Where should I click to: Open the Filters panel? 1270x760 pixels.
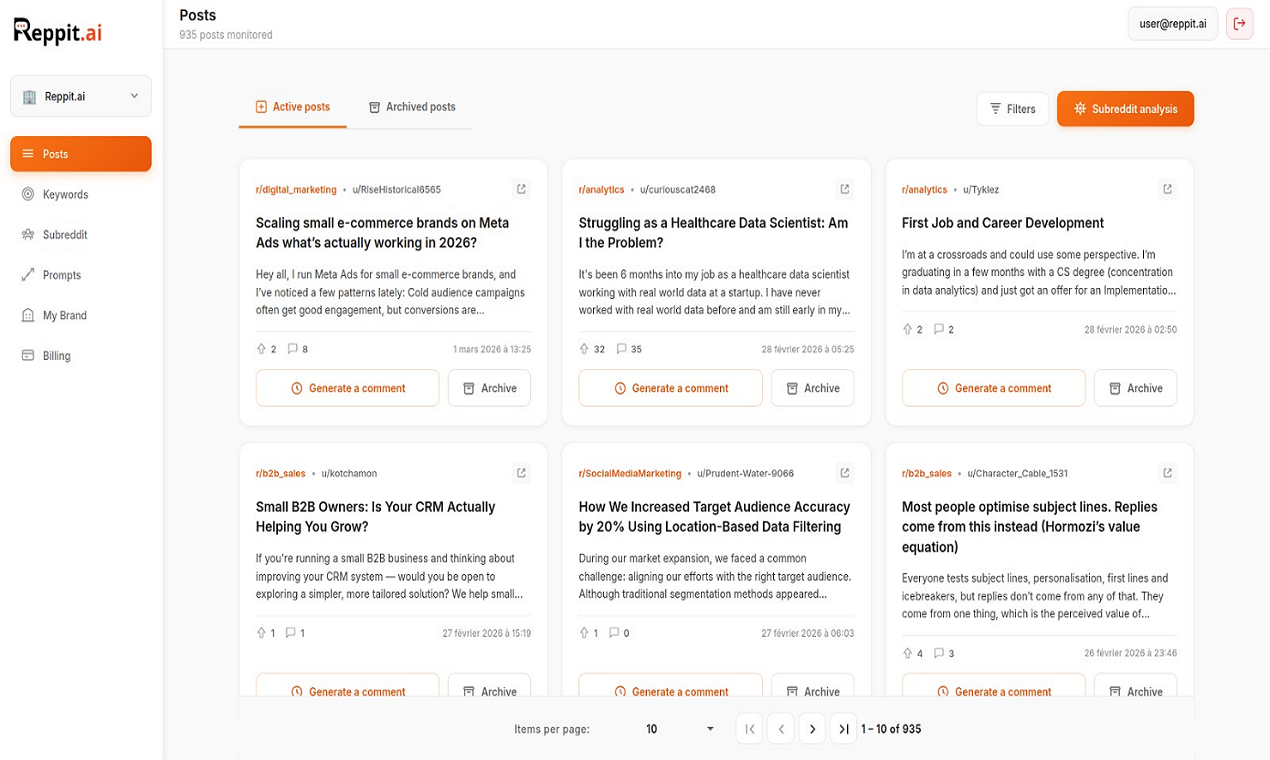pyautogui.click(x=1012, y=109)
